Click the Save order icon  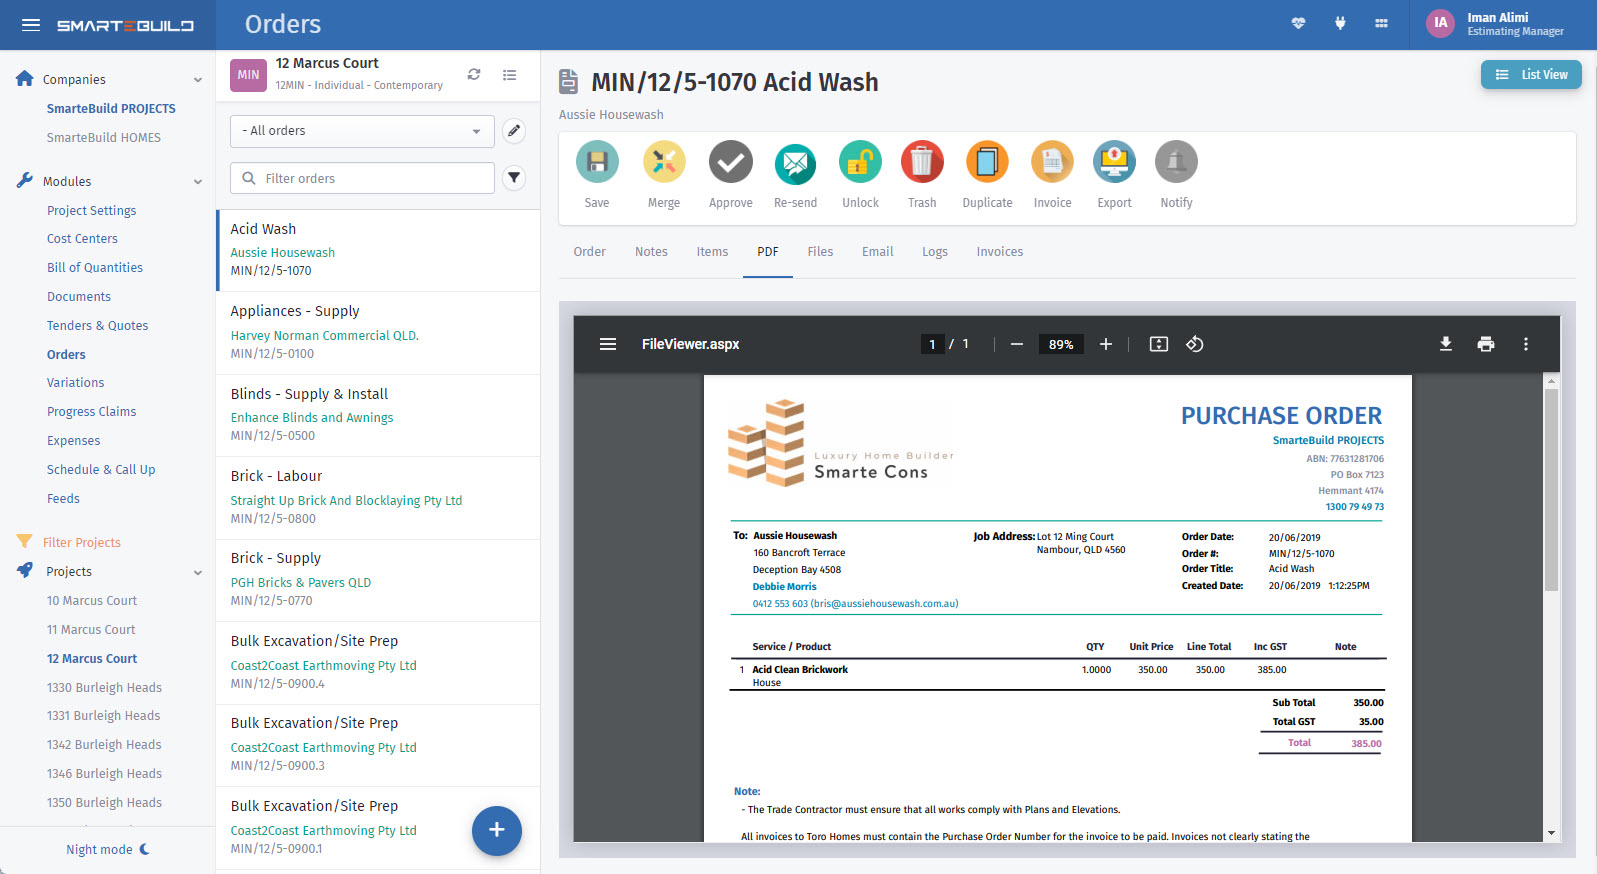597,162
